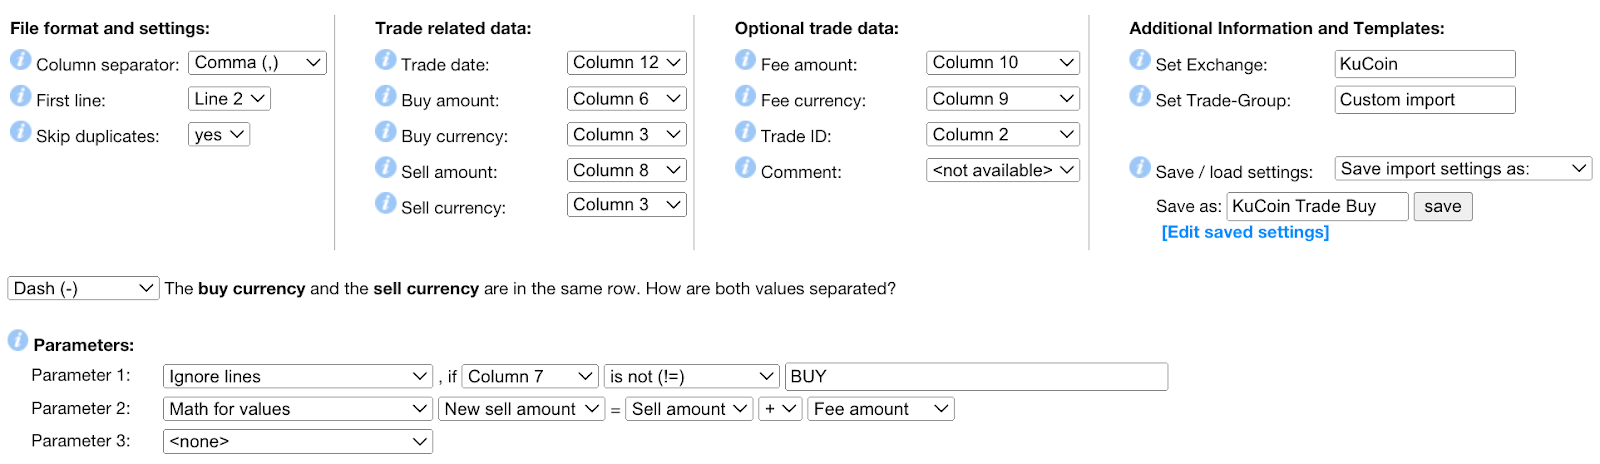Click the Set Exchange KuCoin text field

point(1424,64)
